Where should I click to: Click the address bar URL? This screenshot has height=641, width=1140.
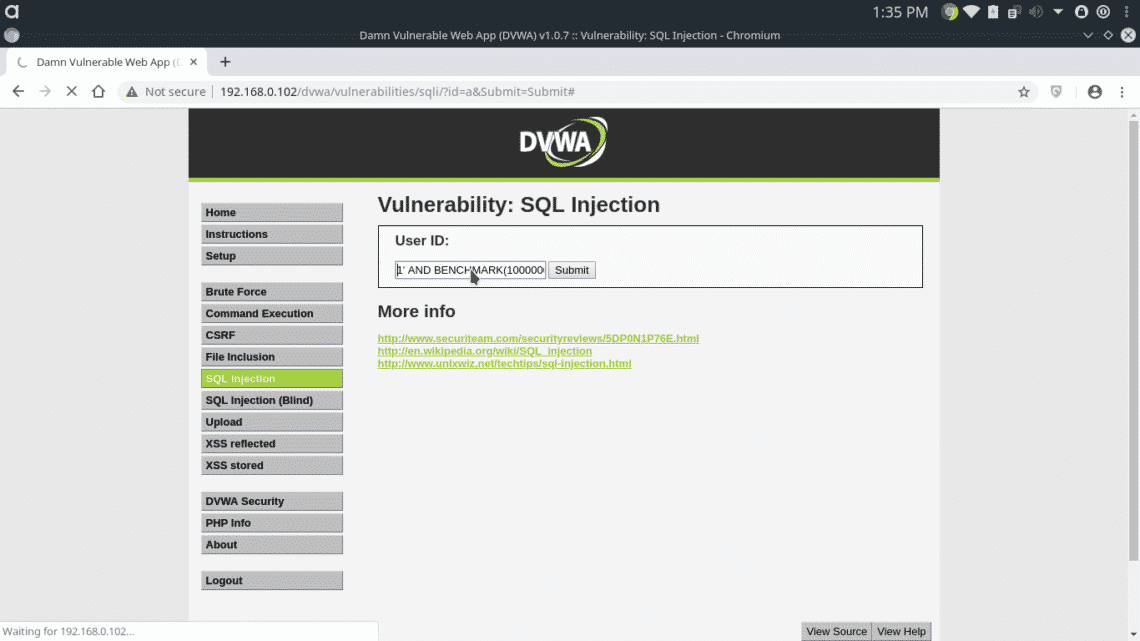[x=398, y=92]
